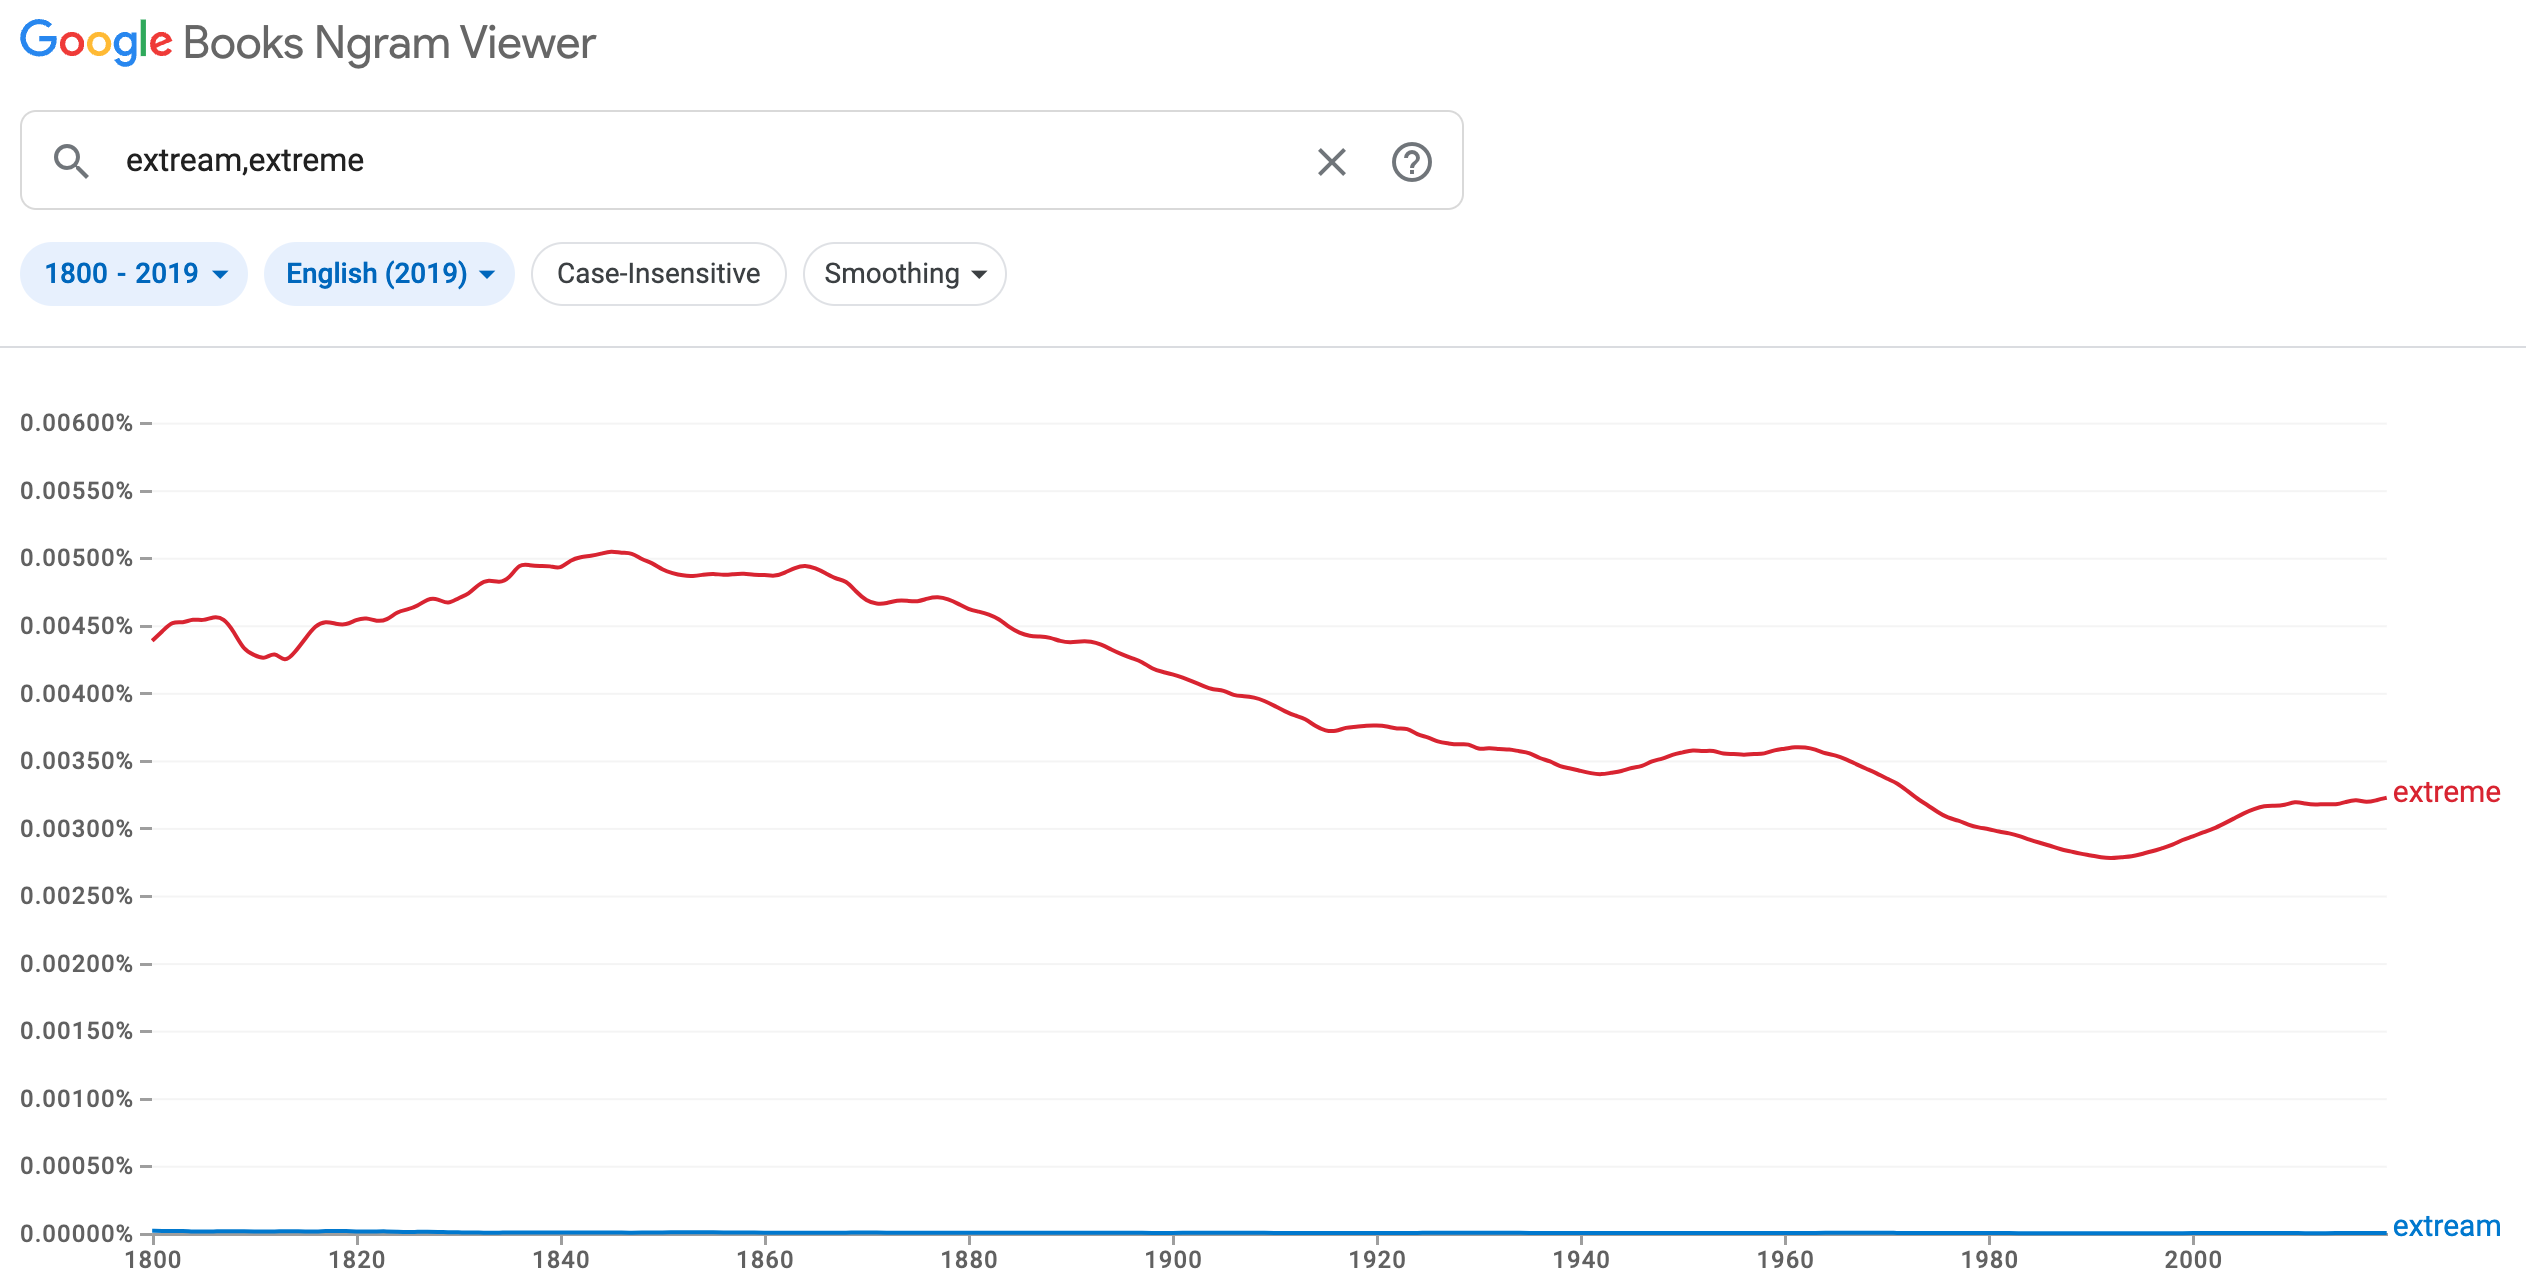This screenshot has width=2526, height=1288.
Task: Click the 1880 x-axis year label
Action: (x=969, y=1260)
